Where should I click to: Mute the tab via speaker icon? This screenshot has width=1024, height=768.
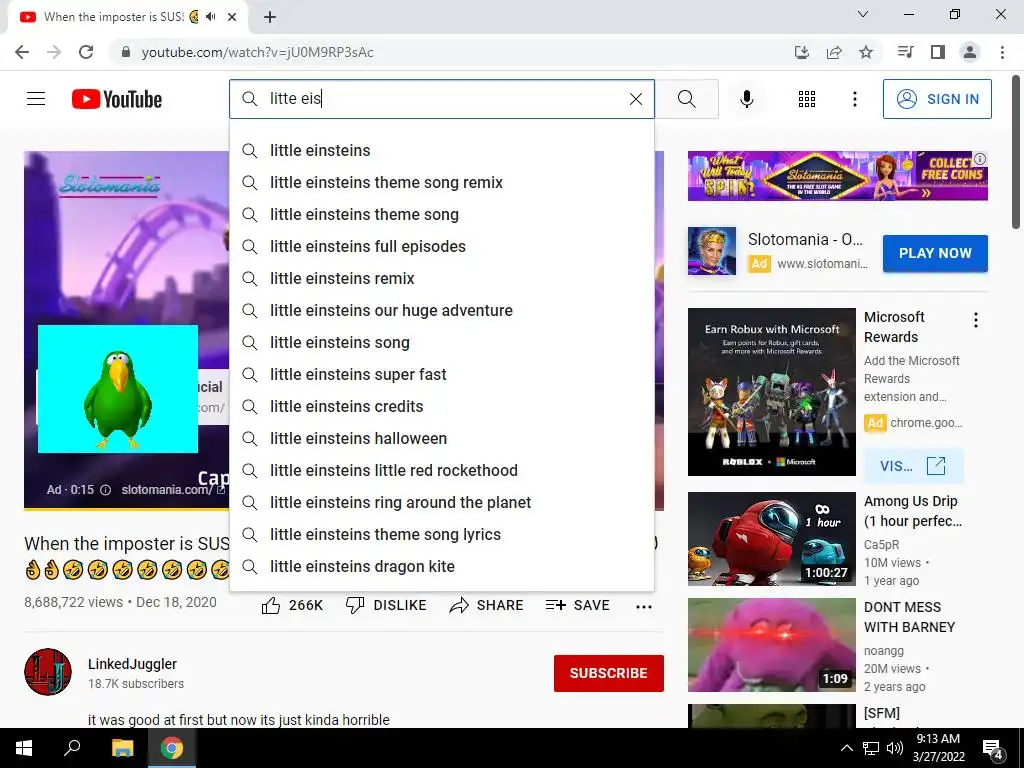point(210,17)
